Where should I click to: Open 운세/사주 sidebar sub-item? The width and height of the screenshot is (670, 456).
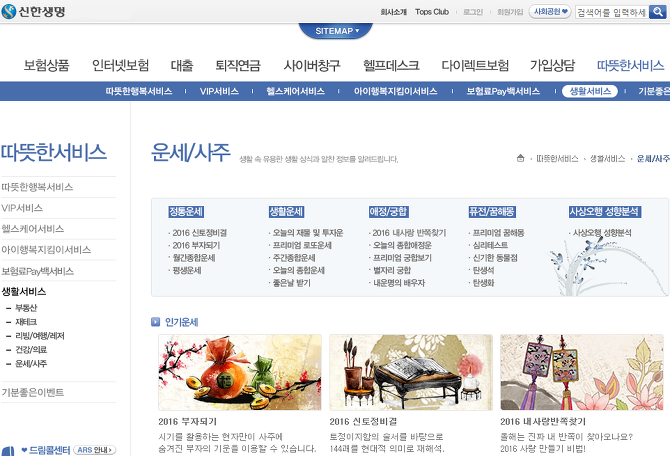[31, 364]
